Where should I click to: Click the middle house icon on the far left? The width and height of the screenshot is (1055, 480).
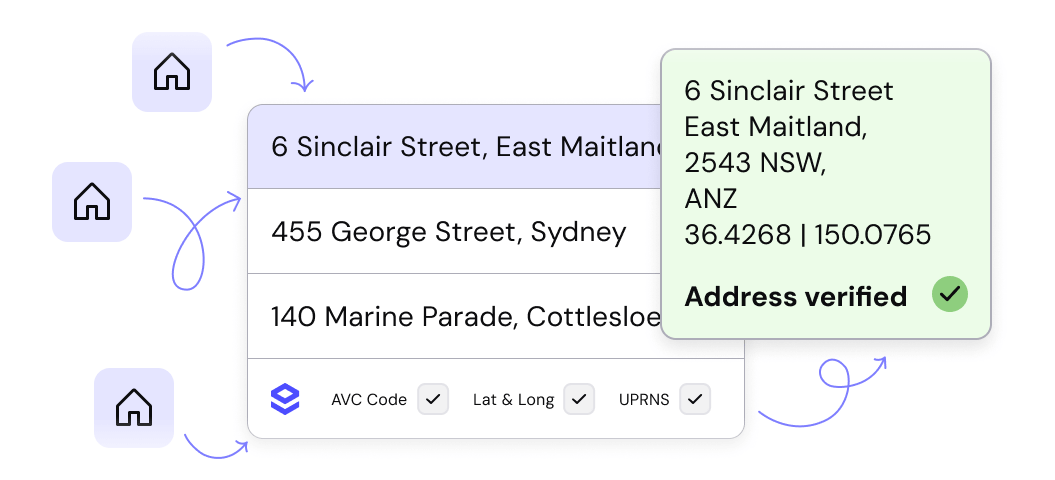(x=92, y=202)
